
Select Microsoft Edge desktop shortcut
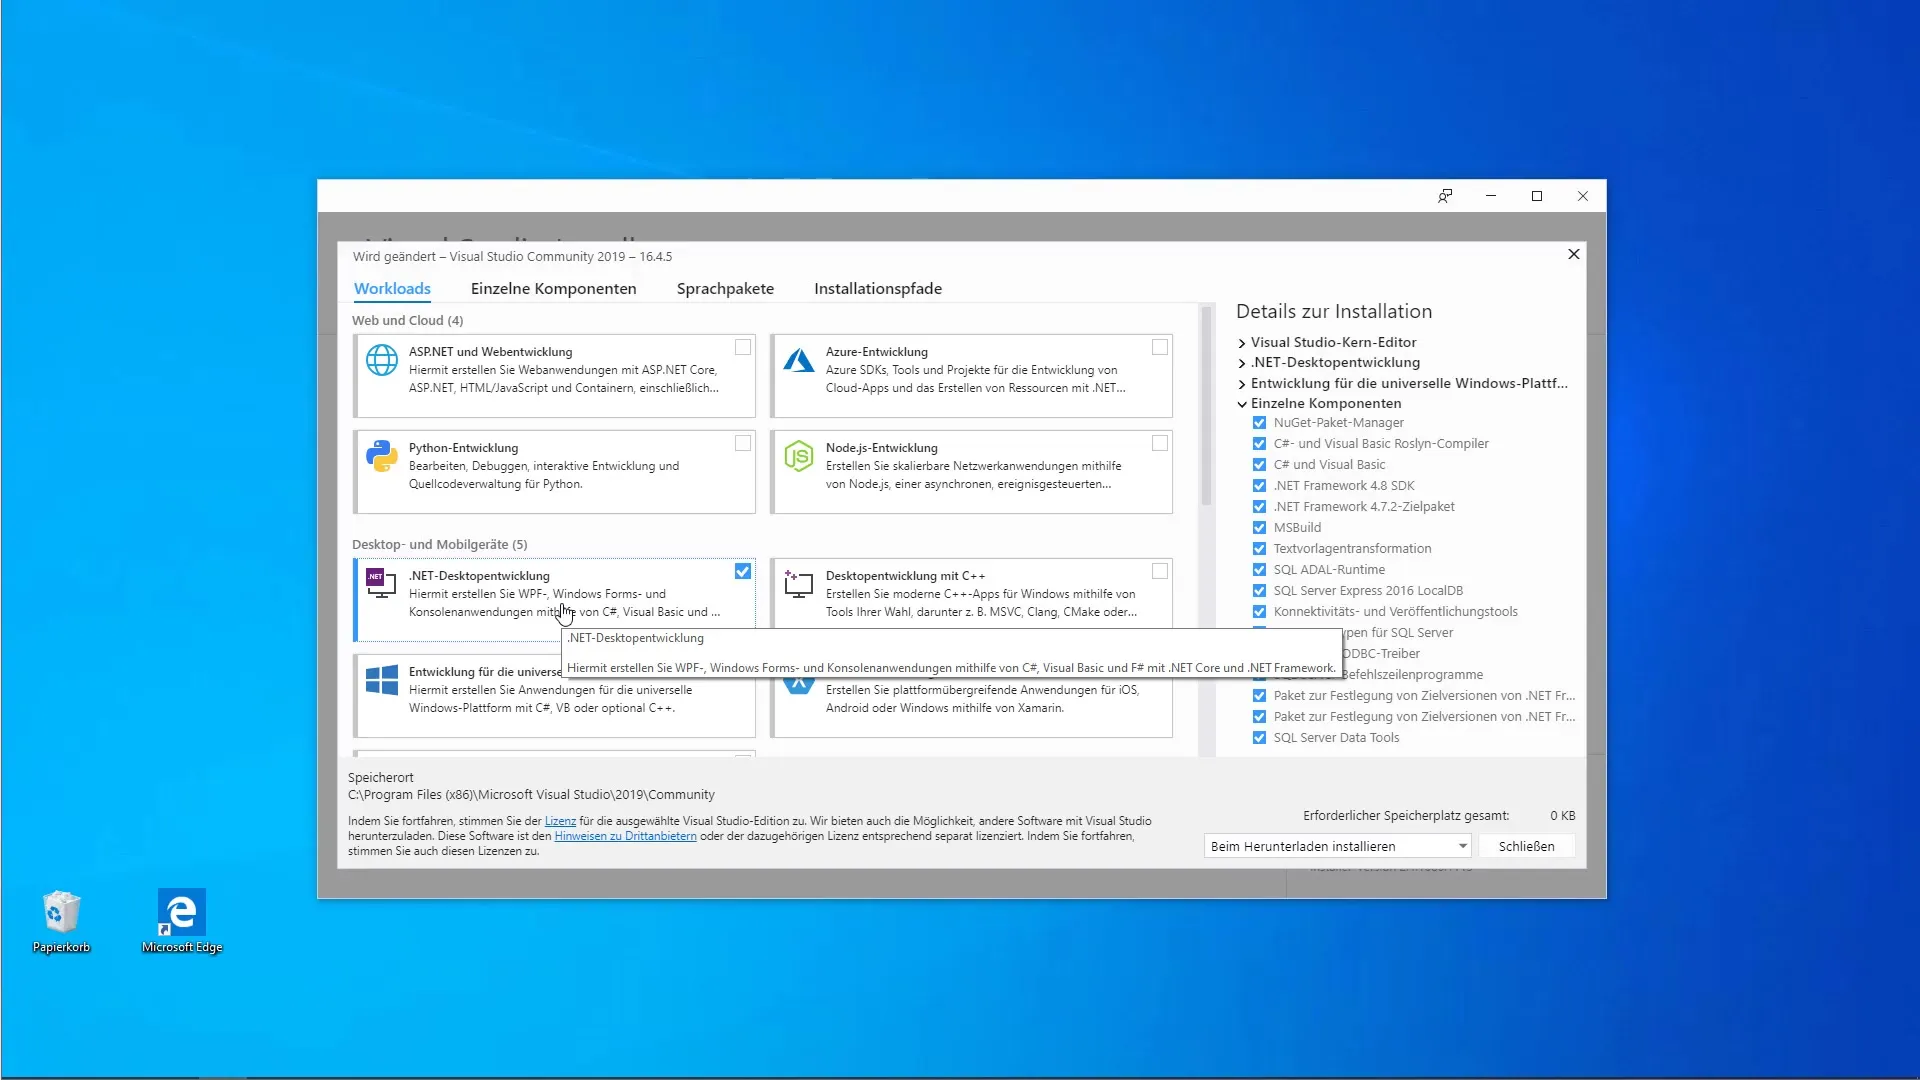point(182,921)
